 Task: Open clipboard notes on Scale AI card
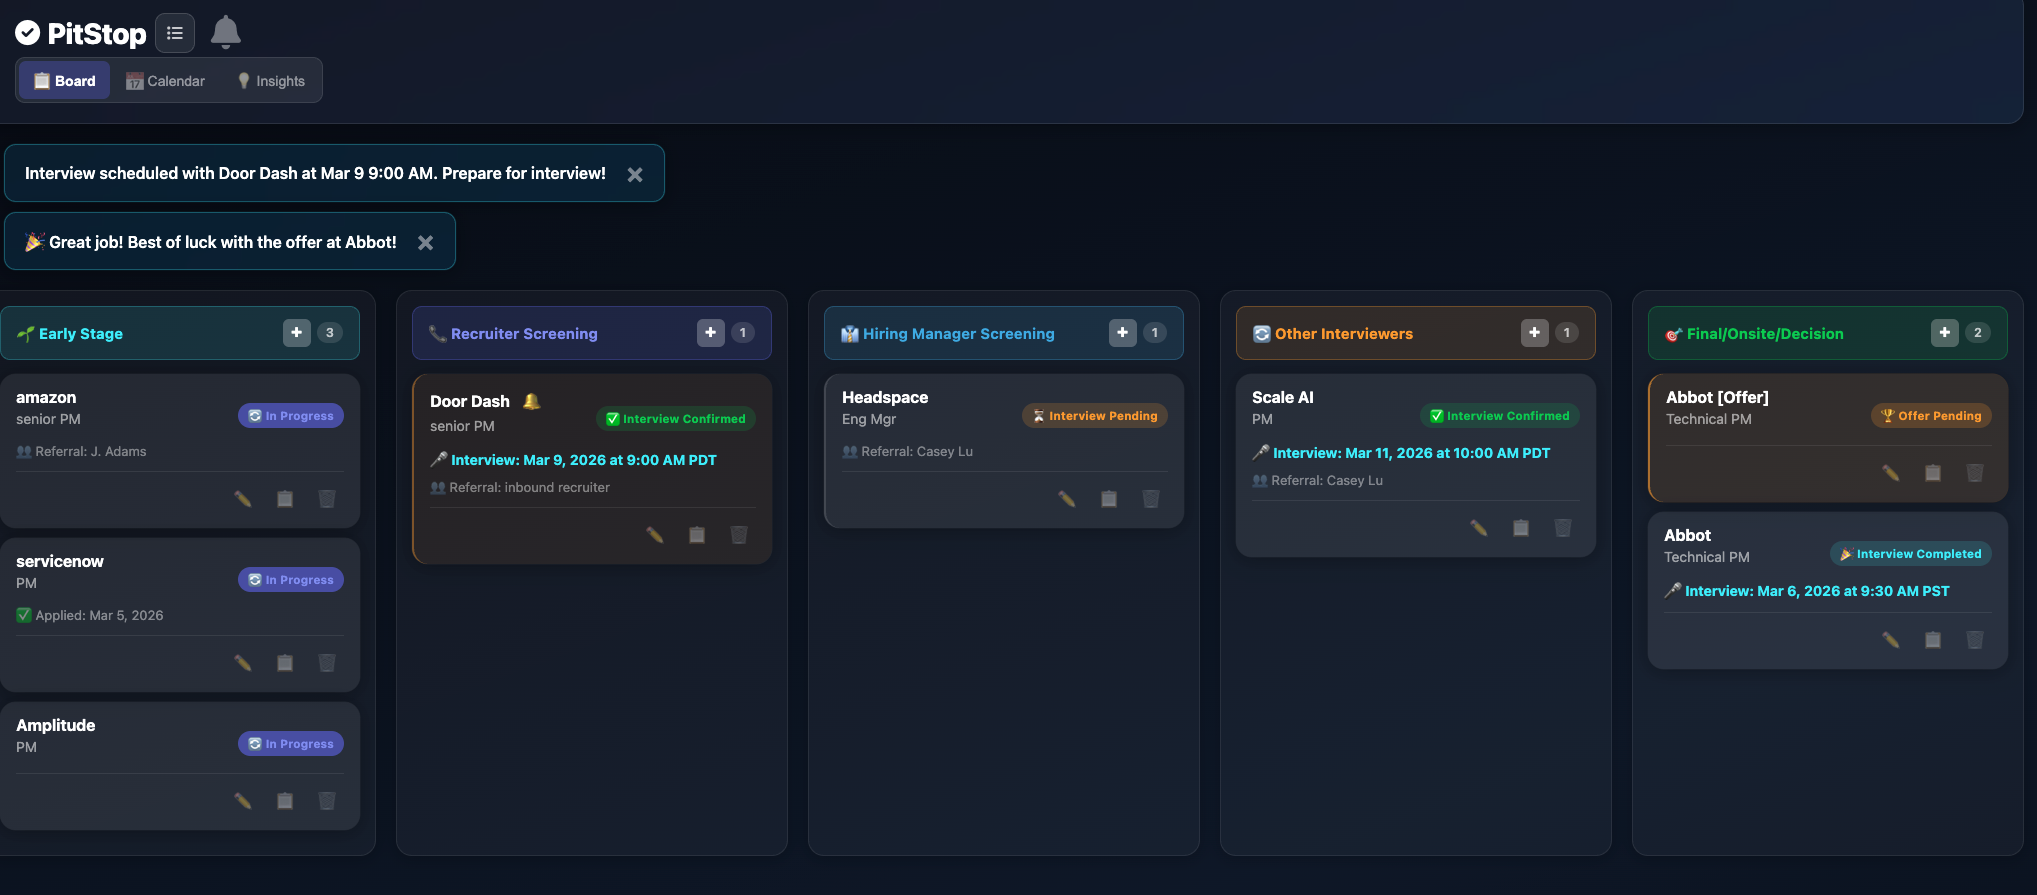1521,527
